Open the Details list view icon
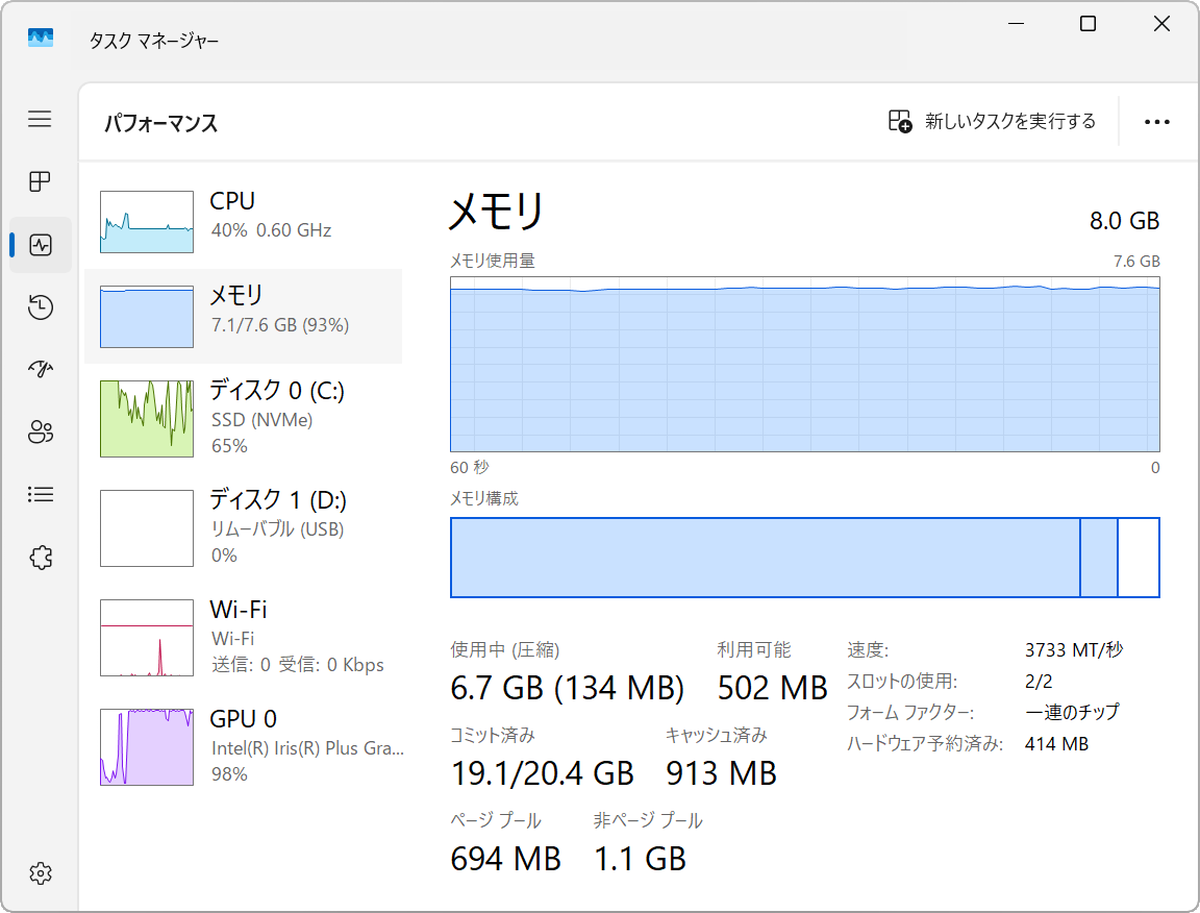 (x=40, y=494)
